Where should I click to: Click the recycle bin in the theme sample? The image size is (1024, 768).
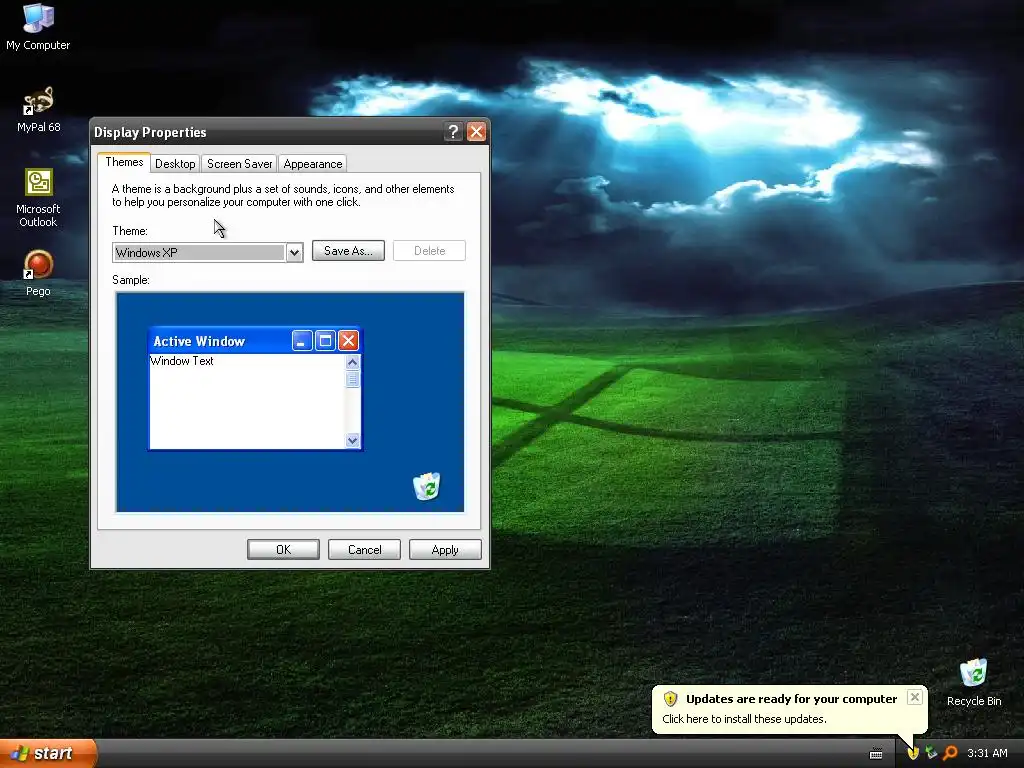point(427,487)
